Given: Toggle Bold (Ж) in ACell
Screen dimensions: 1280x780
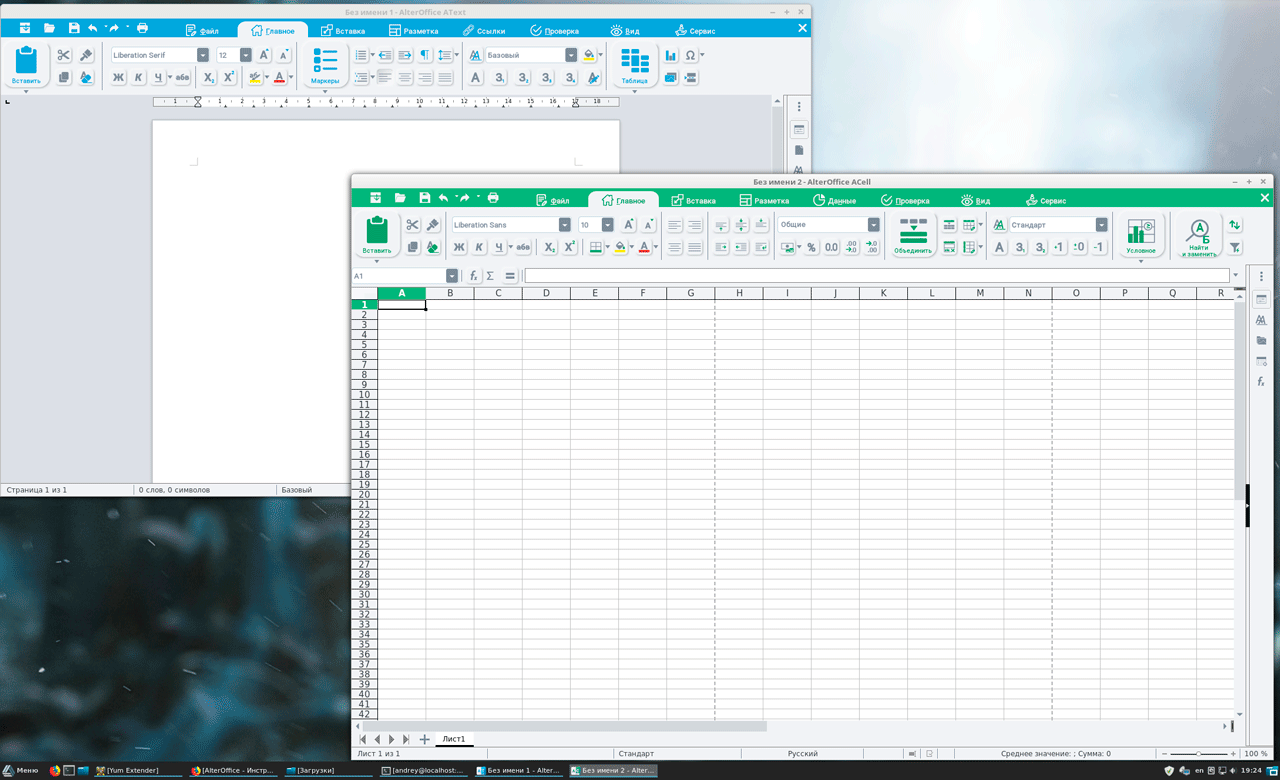Looking at the screenshot, I should 459,247.
